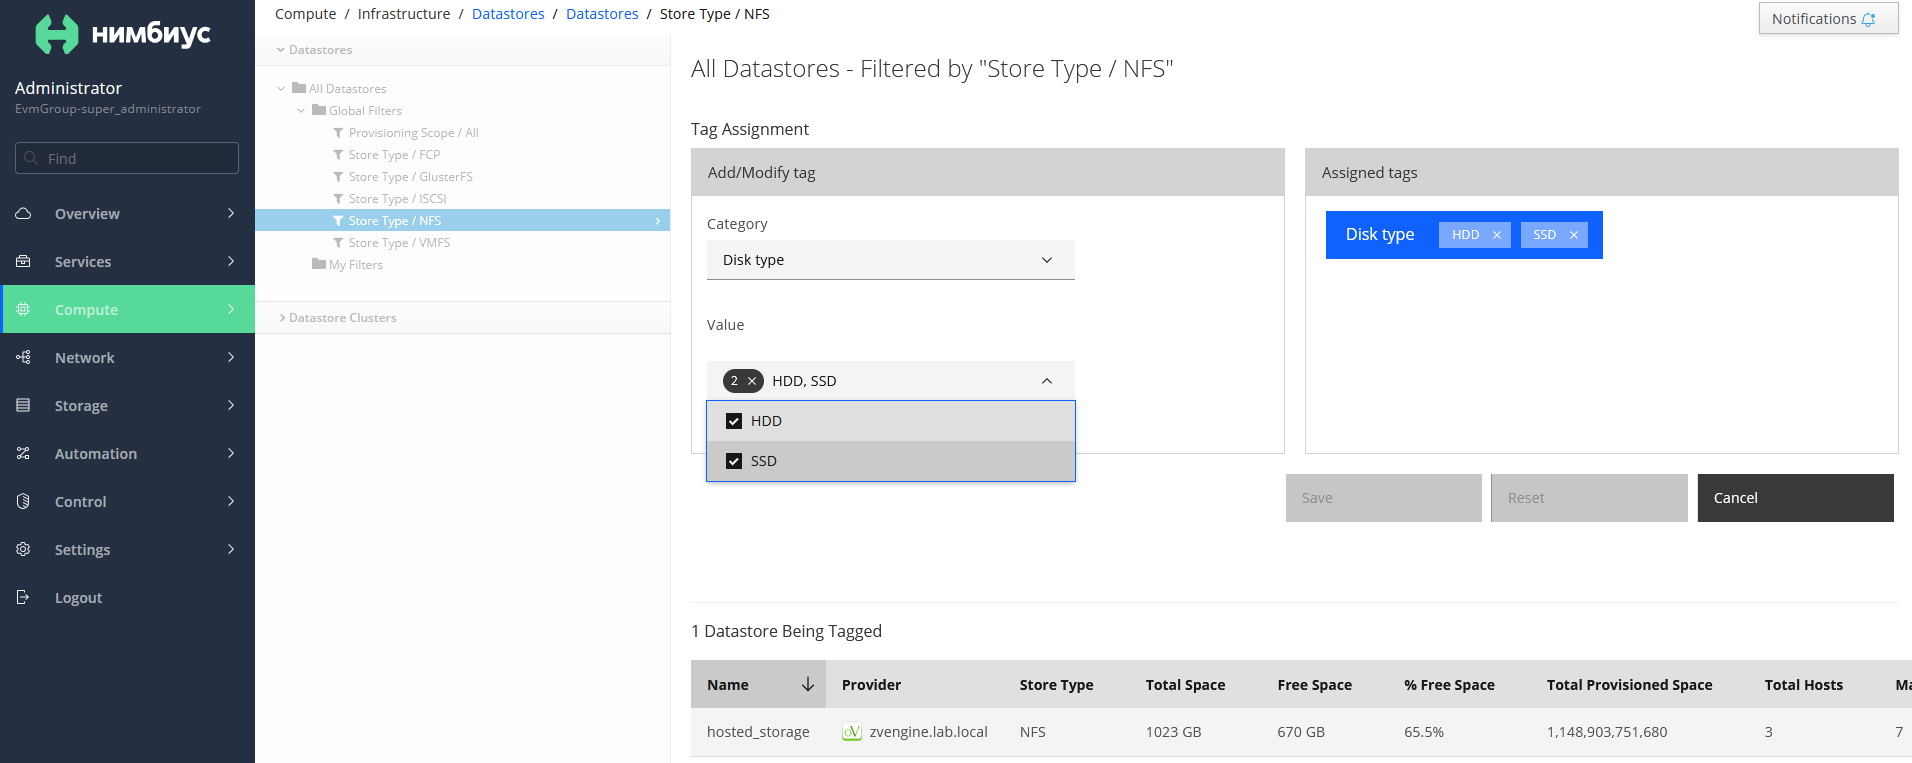Expand the Services menu chevron
This screenshot has width=1912, height=763.
coord(231,261)
